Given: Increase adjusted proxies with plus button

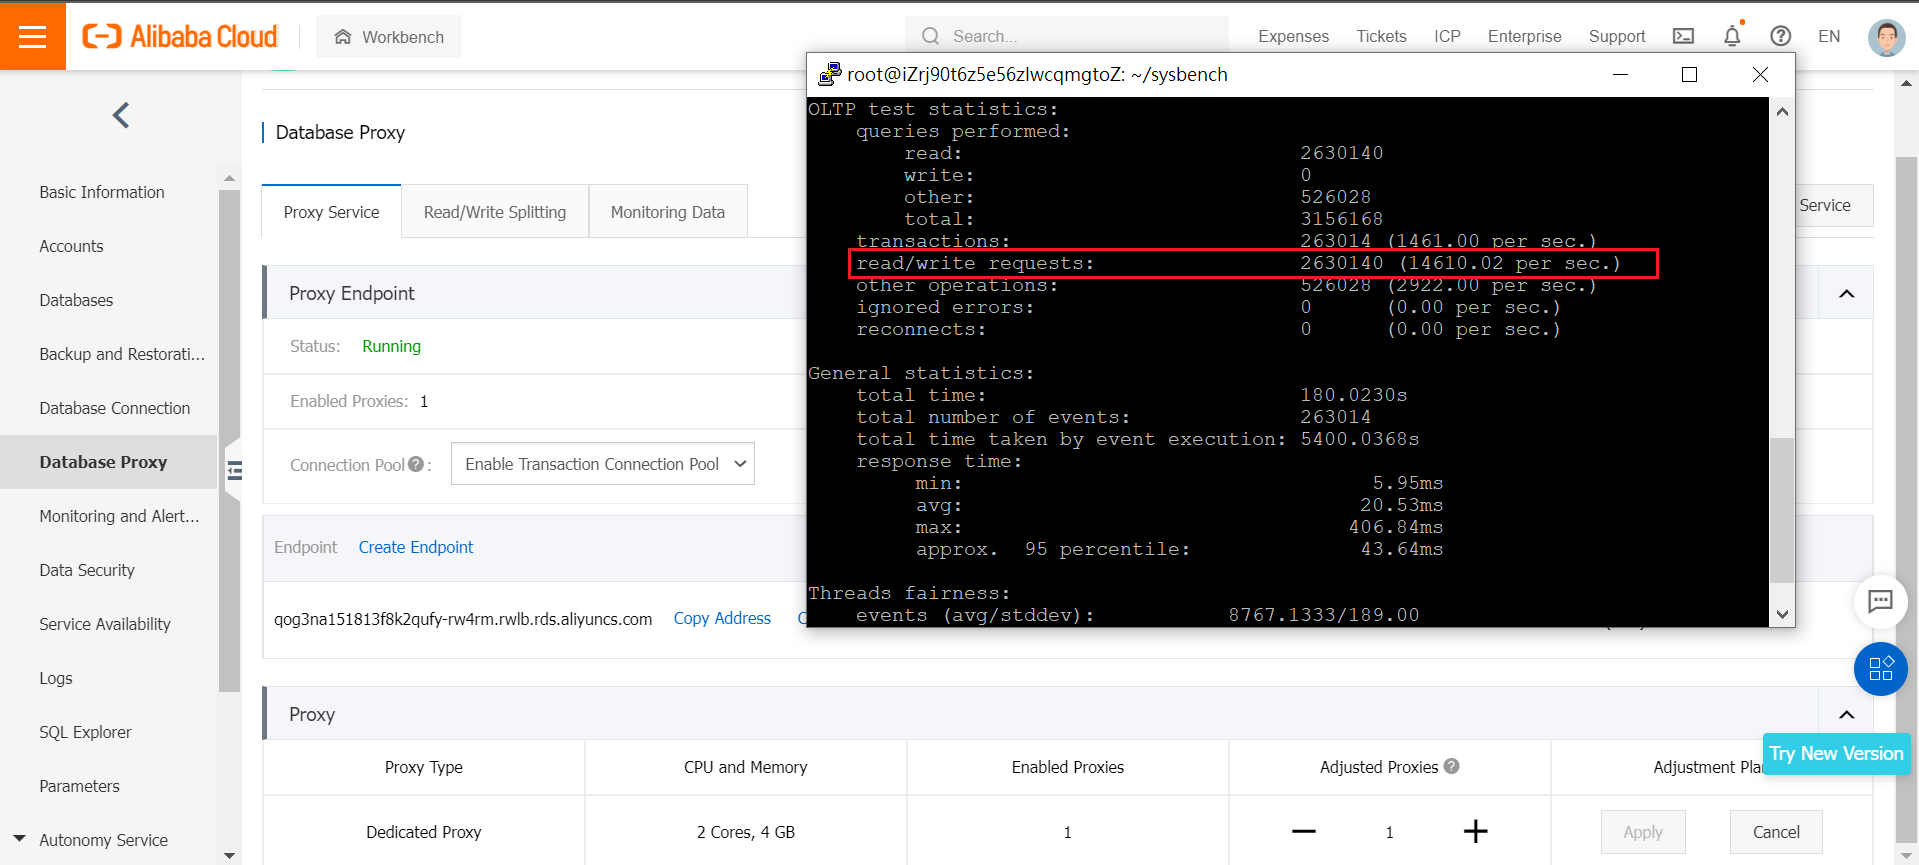Looking at the screenshot, I should coord(1475,832).
